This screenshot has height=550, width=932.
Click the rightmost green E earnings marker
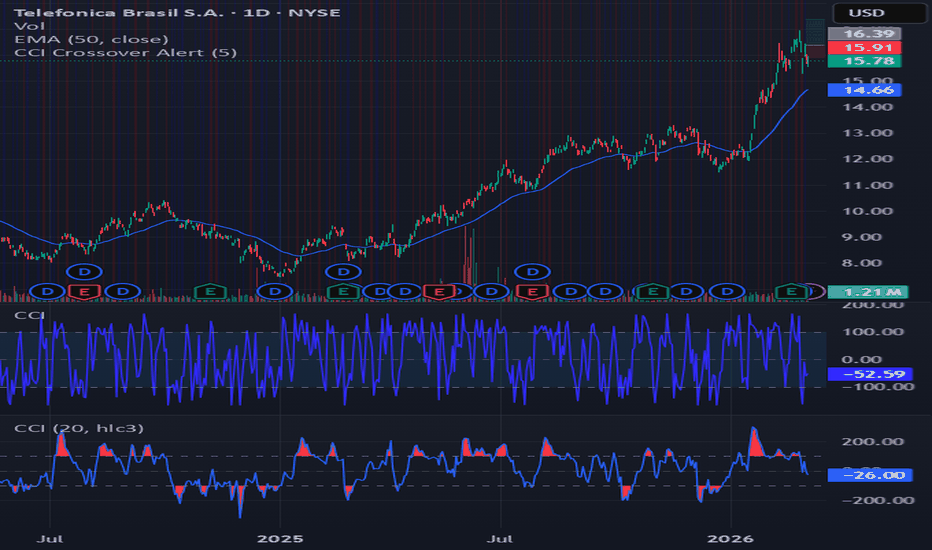coord(792,291)
